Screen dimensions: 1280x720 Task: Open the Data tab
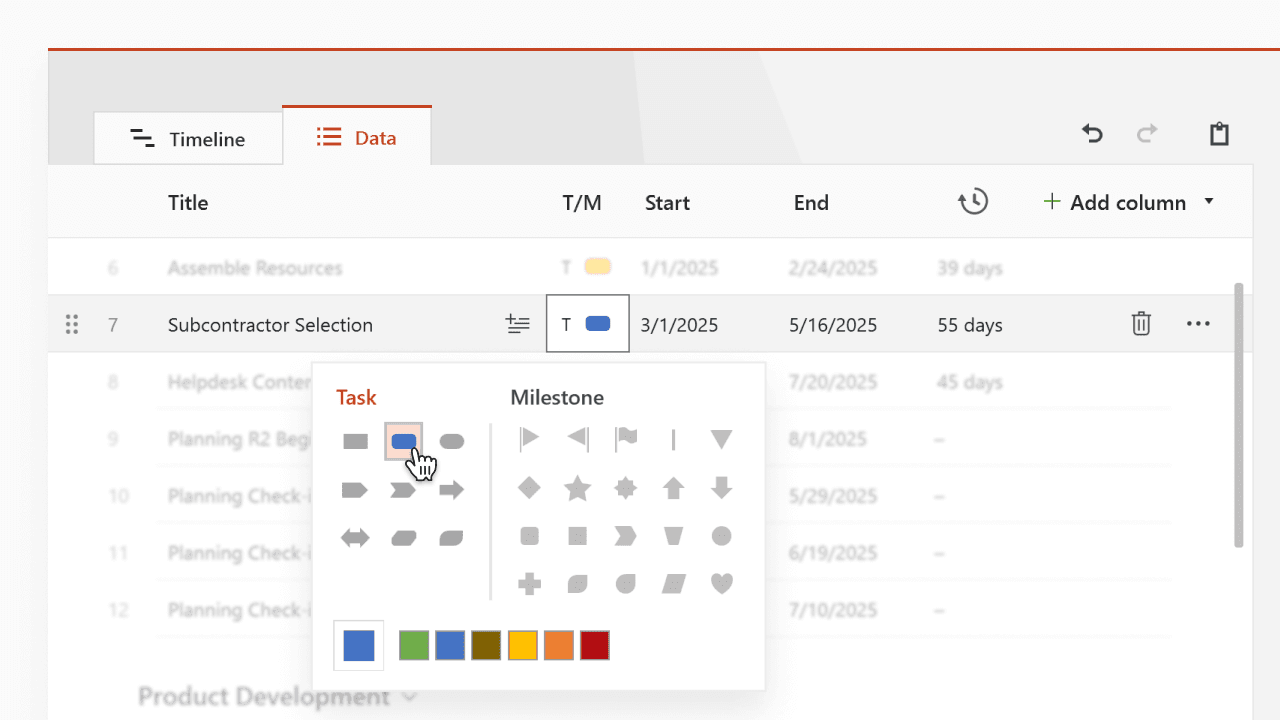tap(357, 137)
